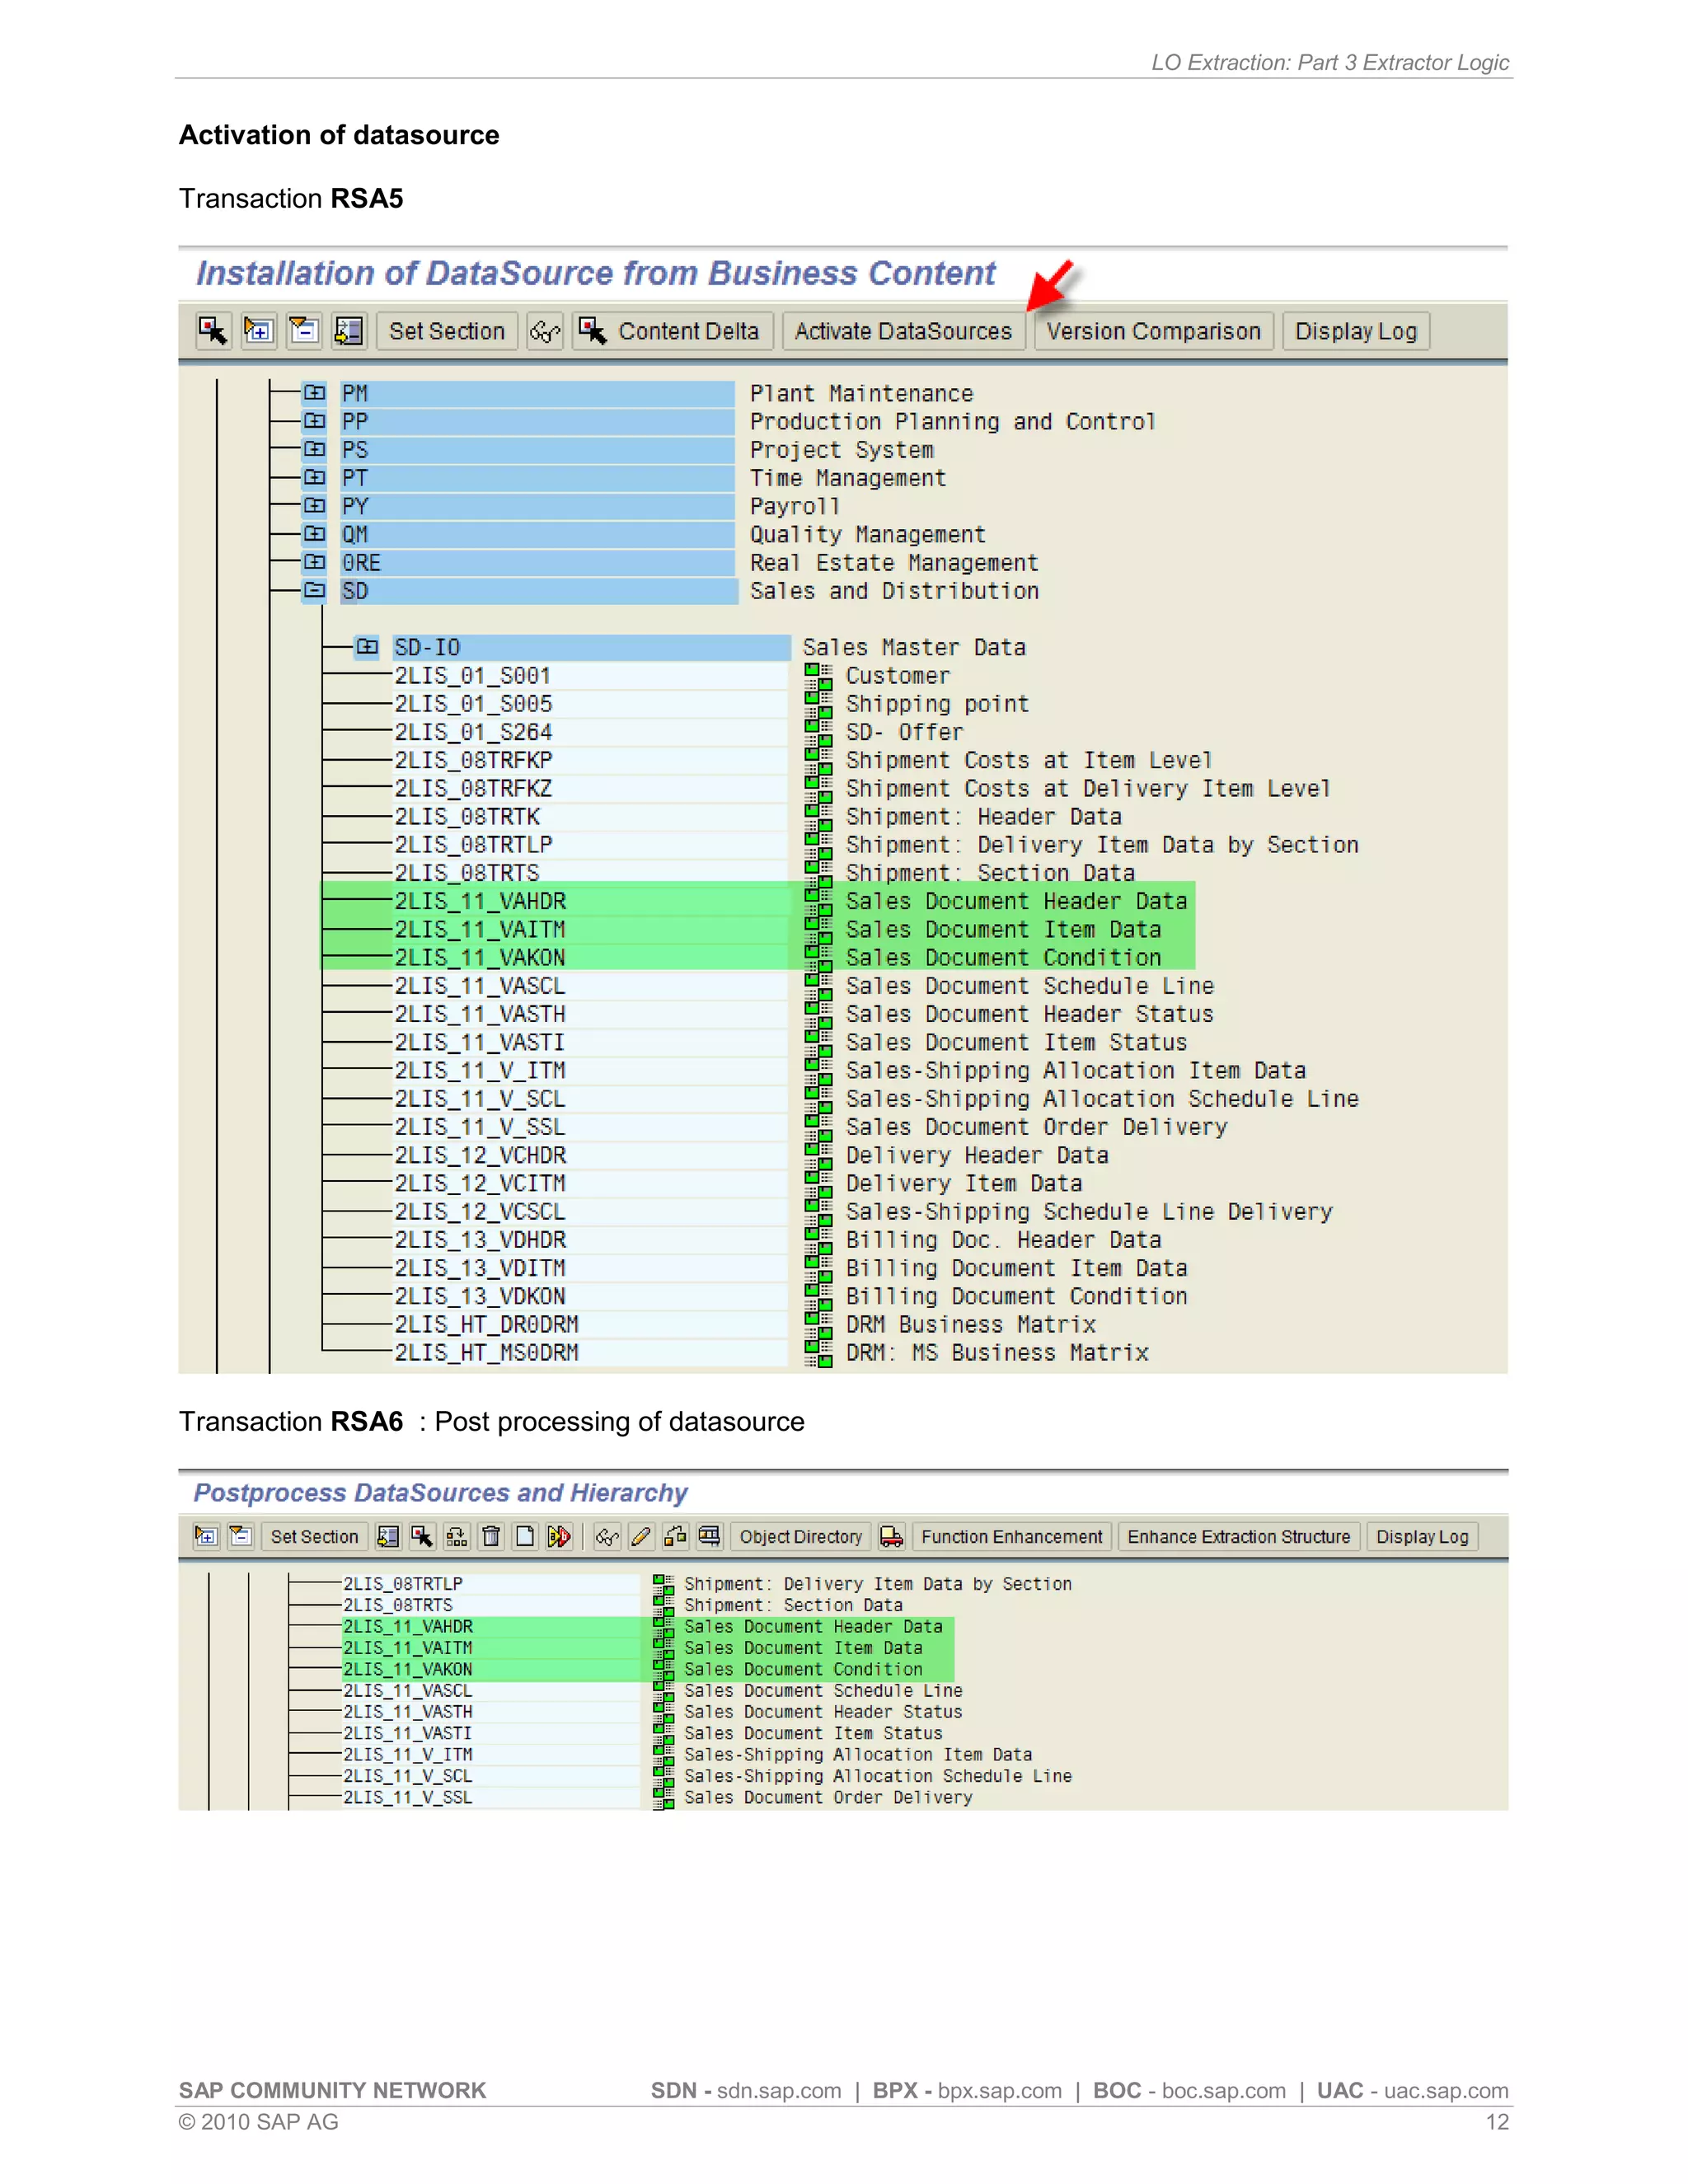The image size is (1688, 2184).
Task: Collapse the SD Sales and Distribution node
Action: coord(315,591)
